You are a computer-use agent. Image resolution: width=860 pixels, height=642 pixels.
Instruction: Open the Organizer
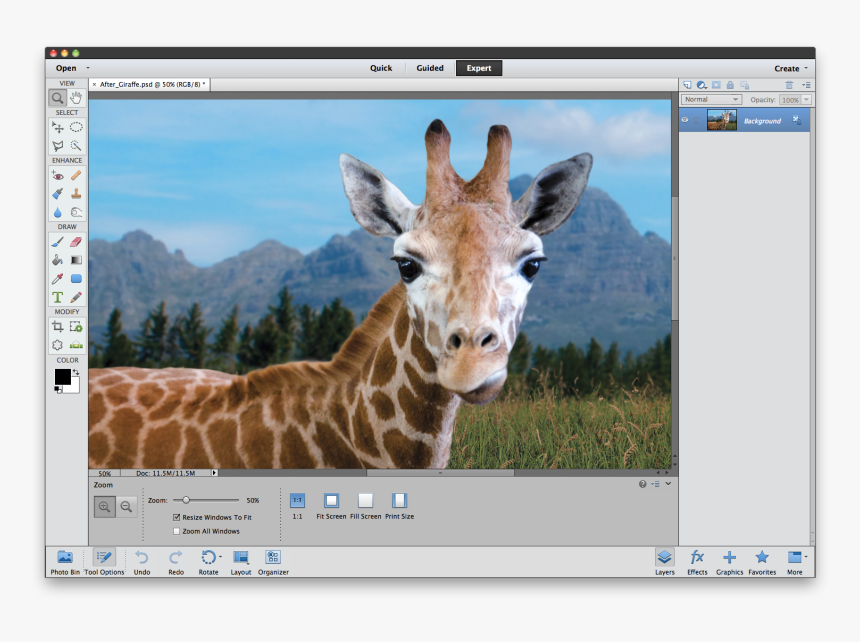273,560
